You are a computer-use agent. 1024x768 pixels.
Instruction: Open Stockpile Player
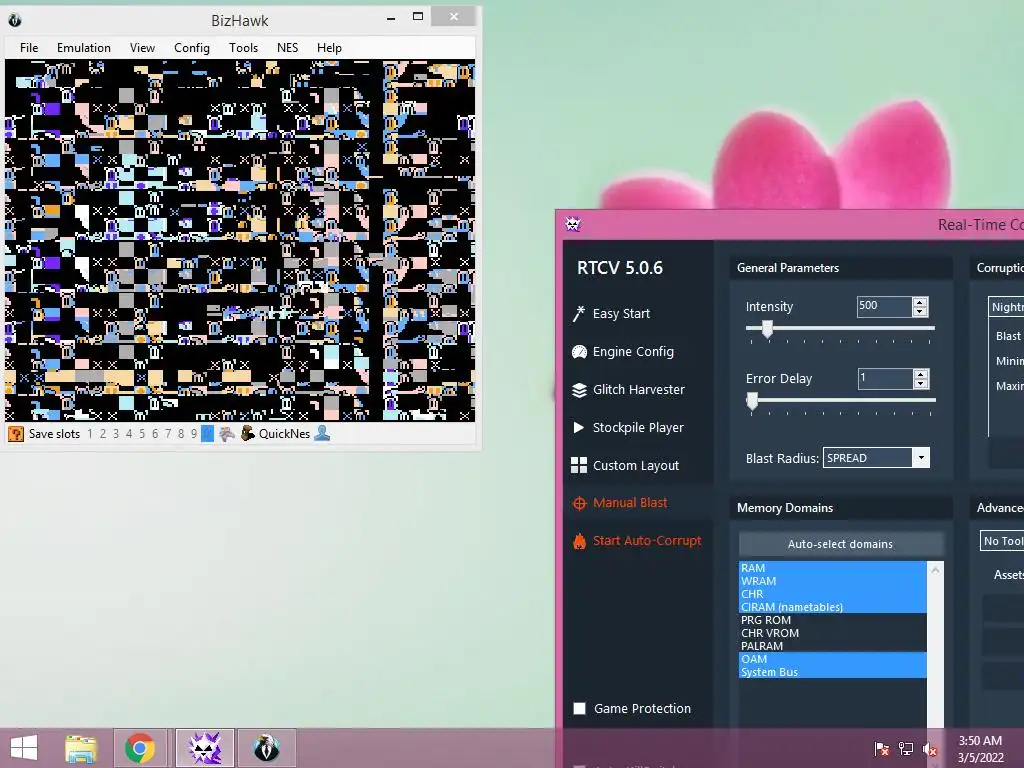628,427
